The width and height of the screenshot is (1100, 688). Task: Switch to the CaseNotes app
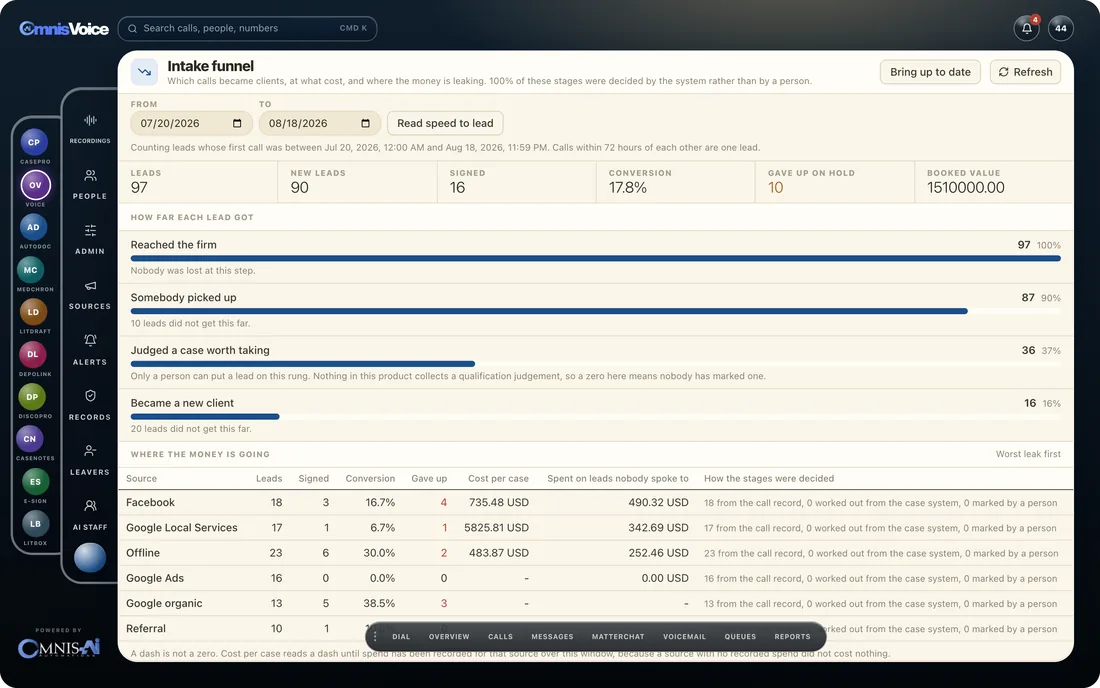point(29,439)
